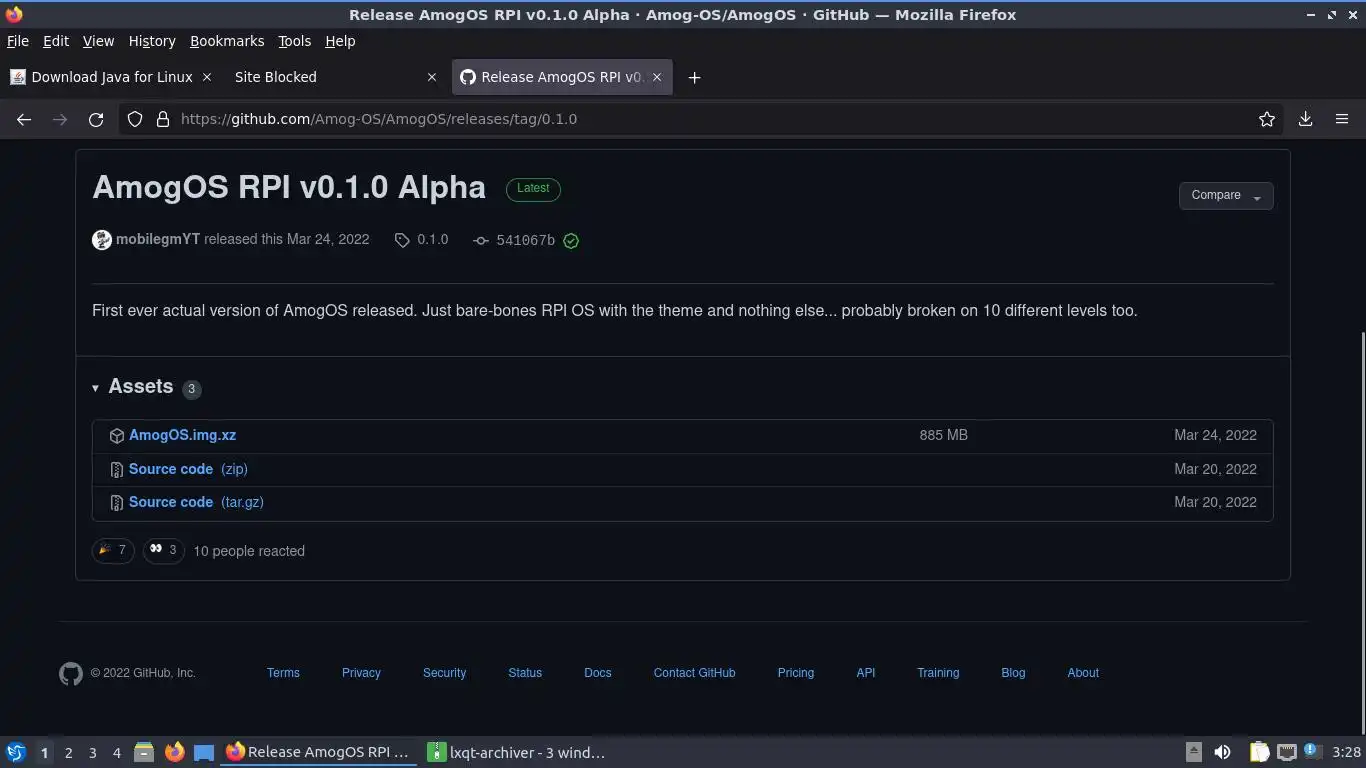This screenshot has width=1366, height=768.
Task: Switch to Download Java for Linux tab
Action: tap(111, 77)
